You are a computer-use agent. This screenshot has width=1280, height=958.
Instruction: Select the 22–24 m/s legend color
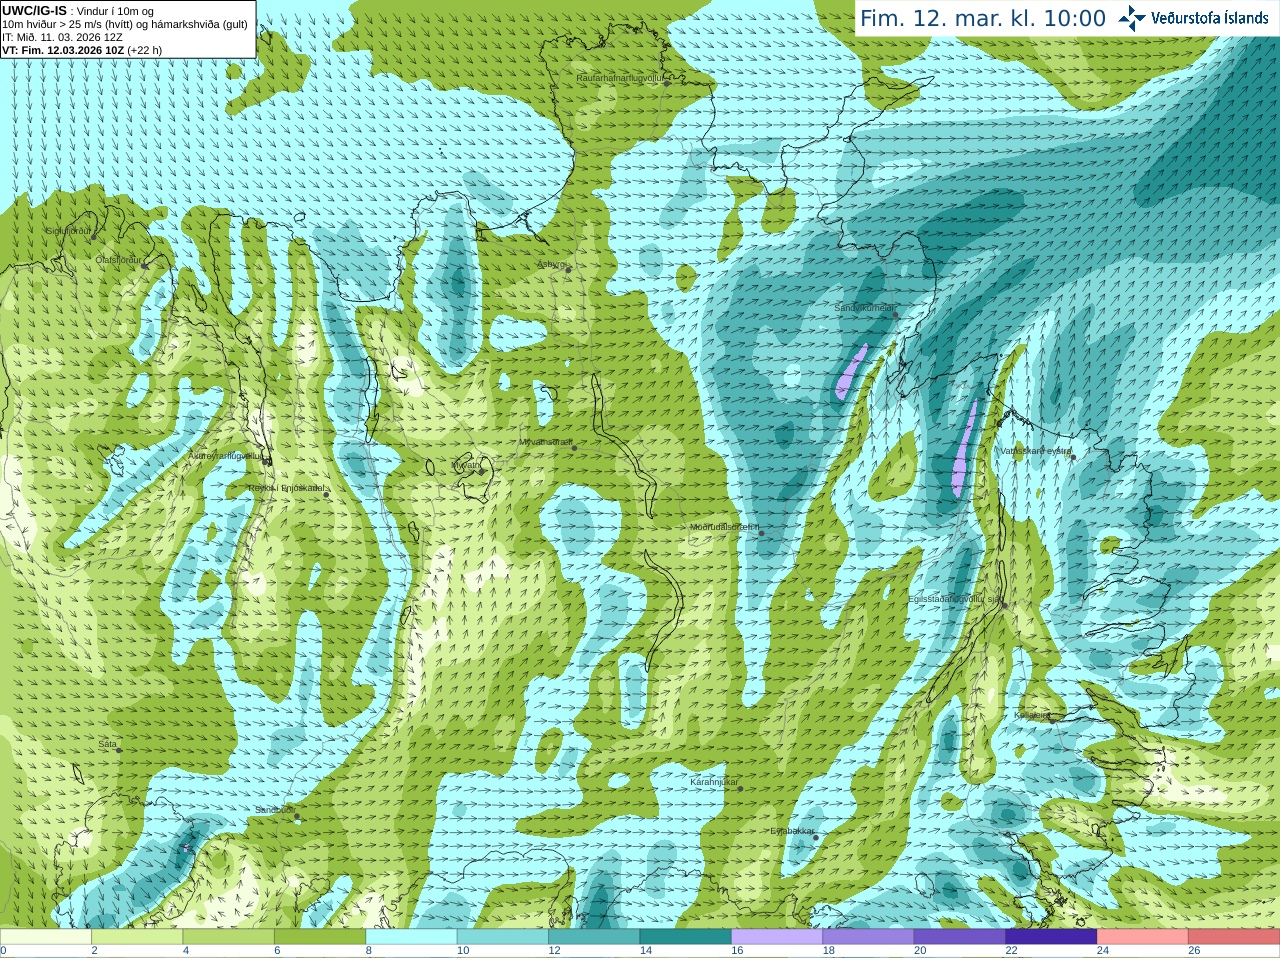tap(1052, 937)
